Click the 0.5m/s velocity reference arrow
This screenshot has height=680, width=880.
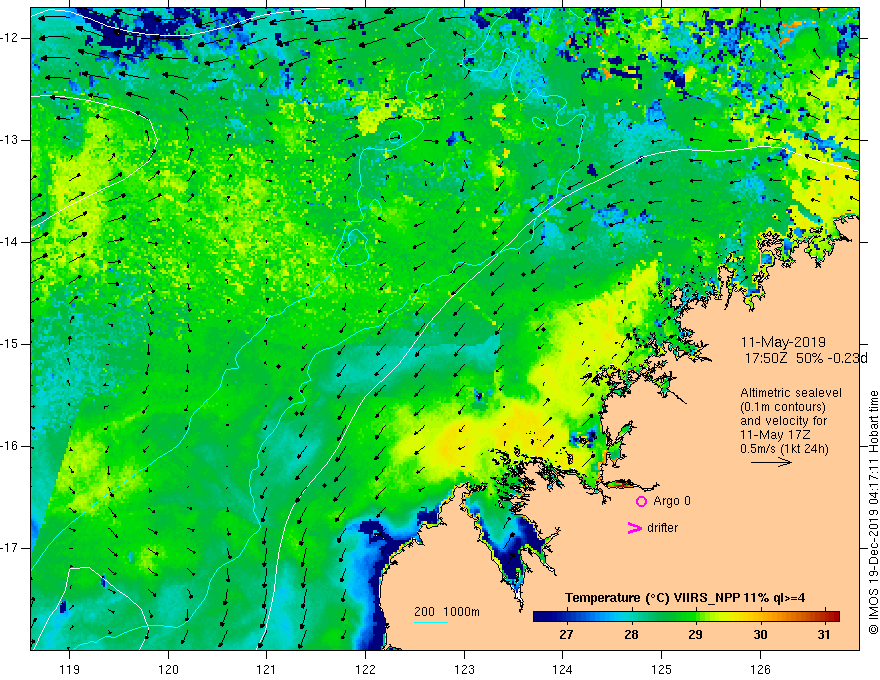(771, 462)
